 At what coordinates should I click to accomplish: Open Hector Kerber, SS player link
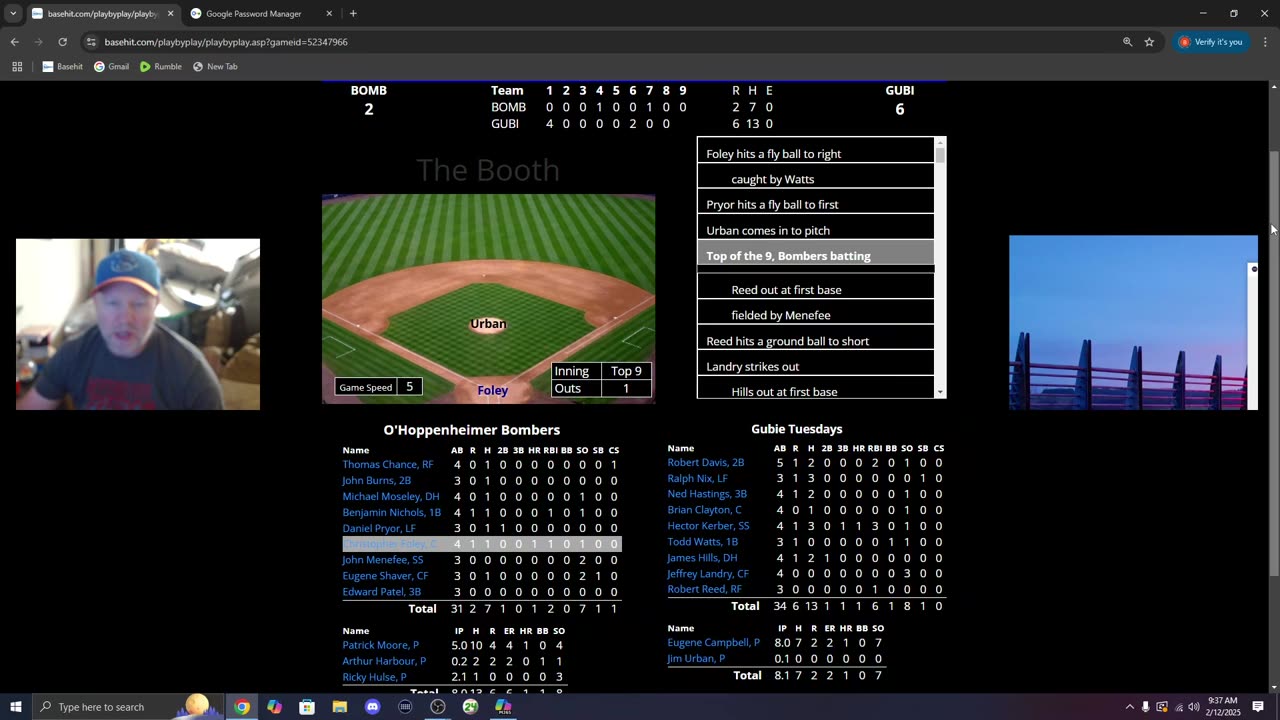click(708, 526)
